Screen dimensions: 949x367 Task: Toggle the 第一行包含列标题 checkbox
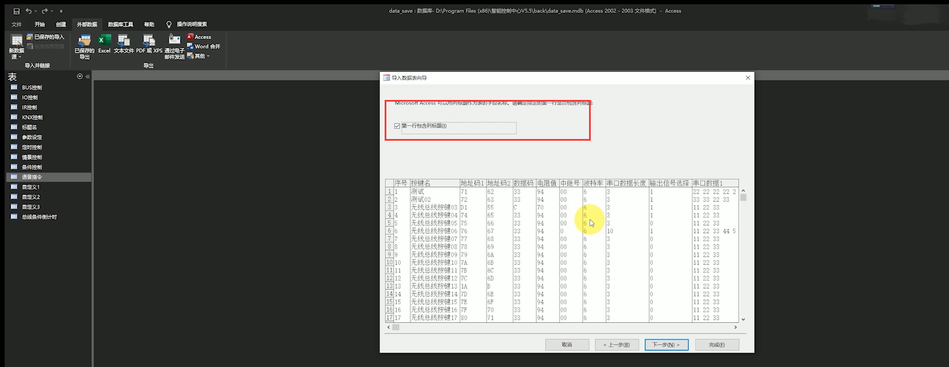point(397,126)
